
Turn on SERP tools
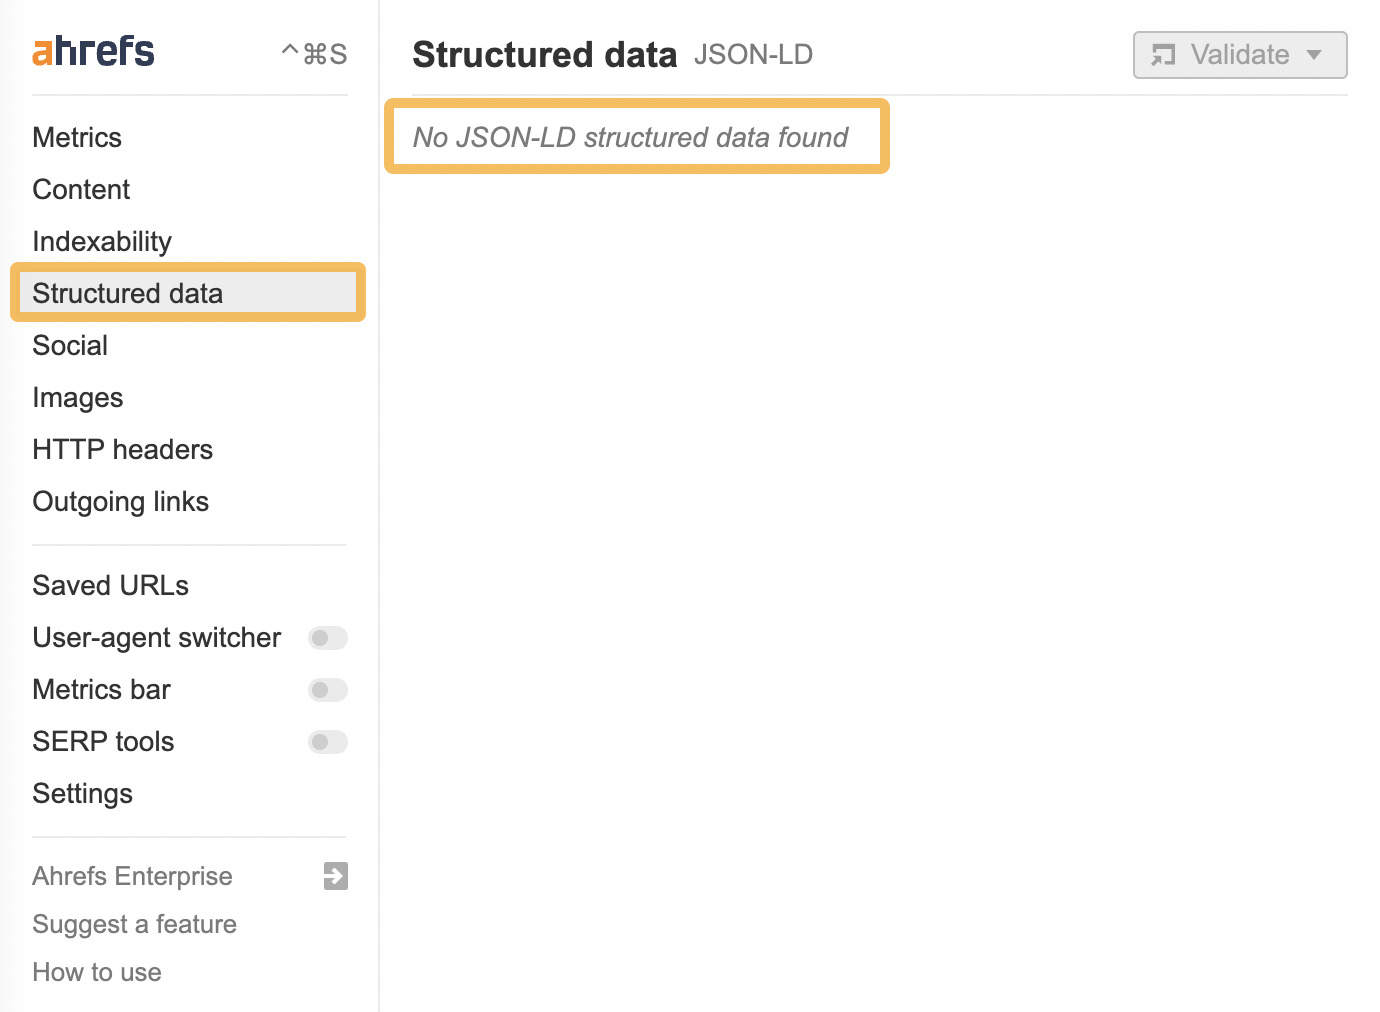(x=327, y=742)
